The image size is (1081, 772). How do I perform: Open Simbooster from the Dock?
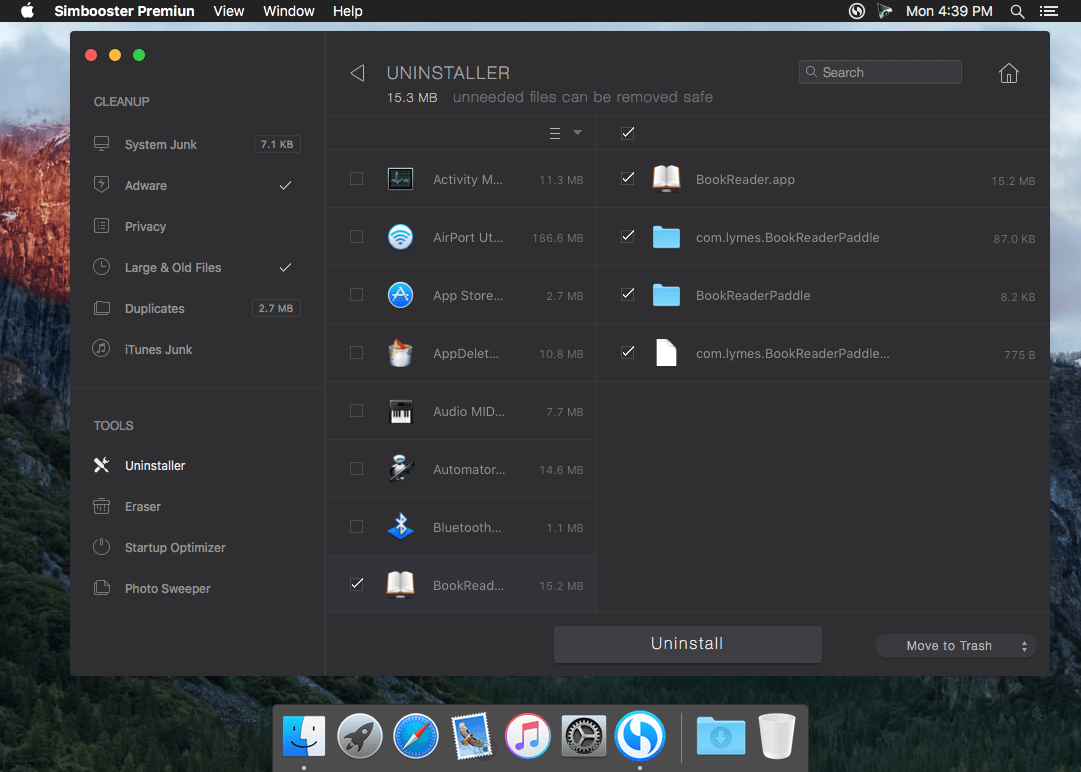coord(640,736)
